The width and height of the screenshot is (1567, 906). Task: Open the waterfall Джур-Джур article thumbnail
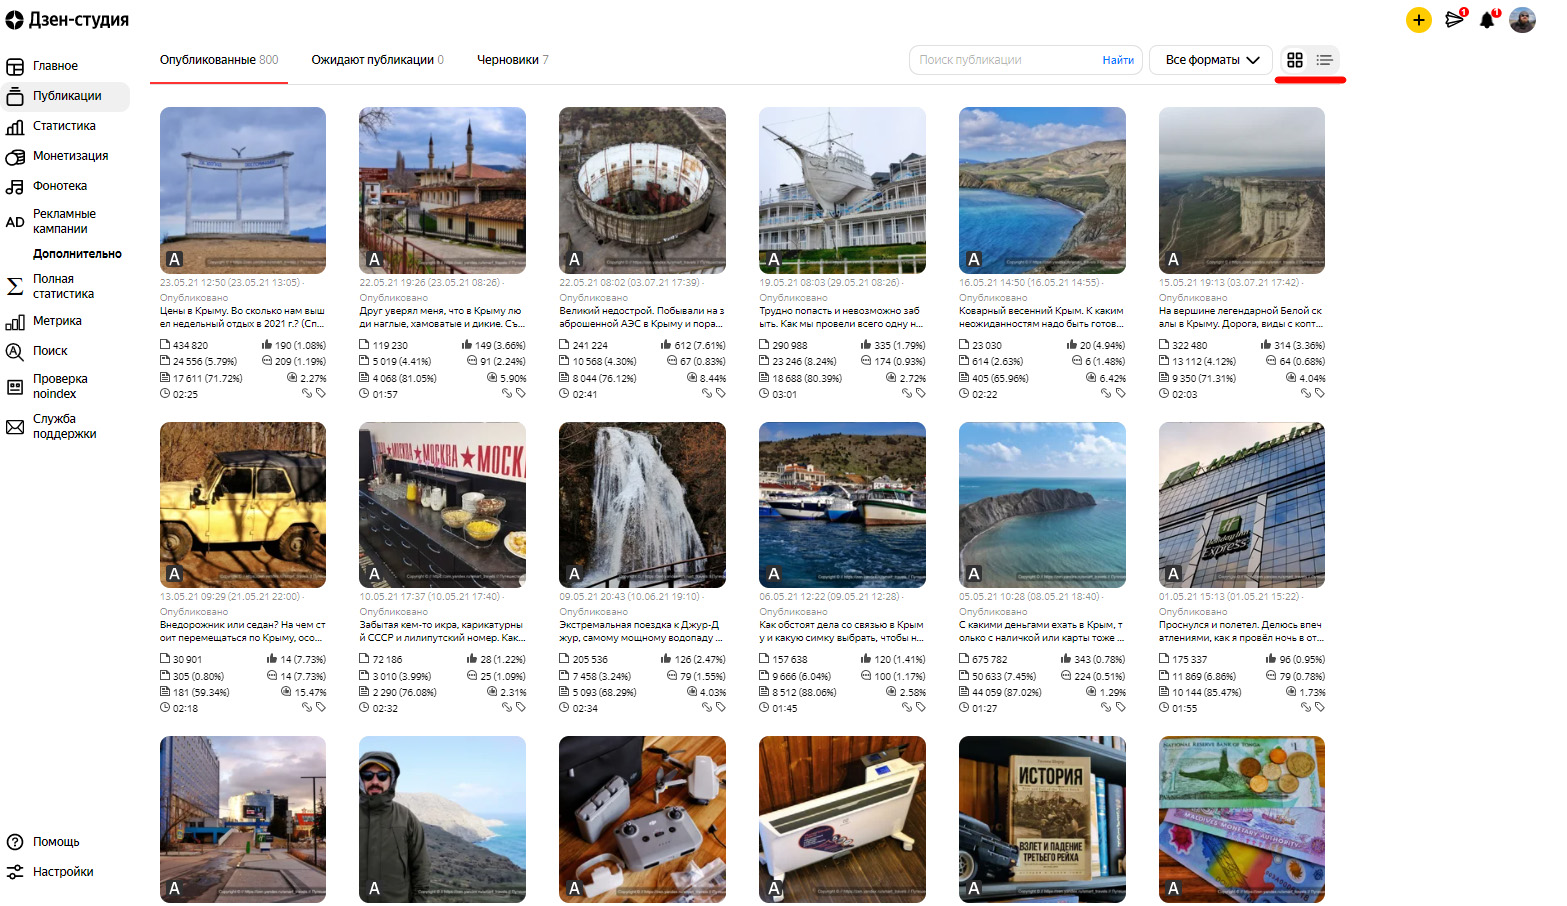point(642,505)
